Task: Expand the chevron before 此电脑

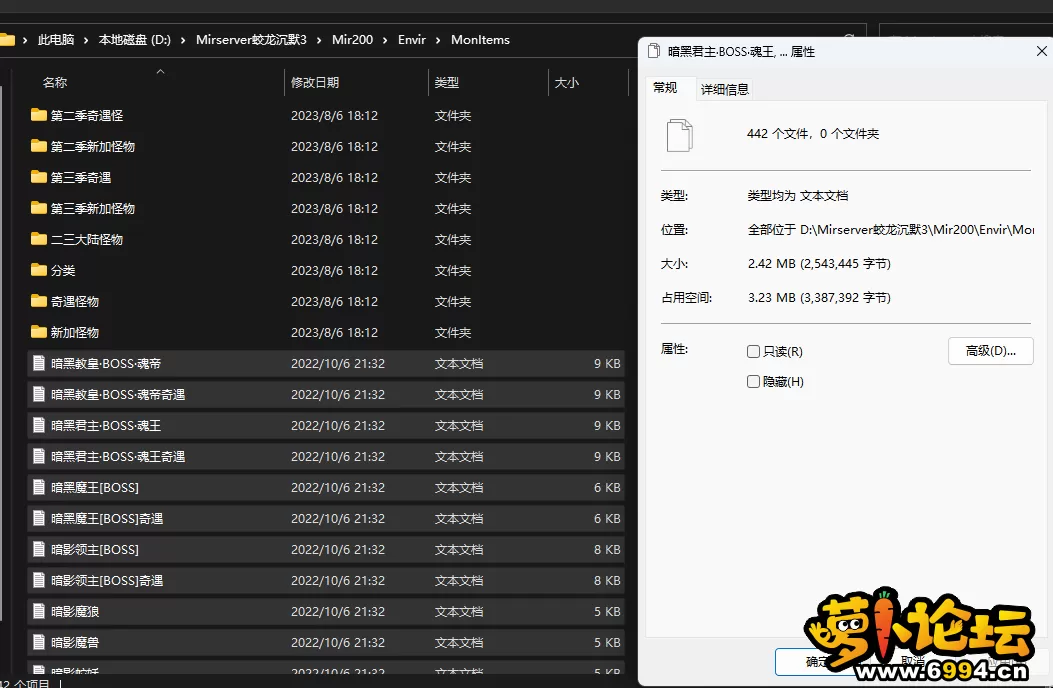Action: [x=25, y=40]
